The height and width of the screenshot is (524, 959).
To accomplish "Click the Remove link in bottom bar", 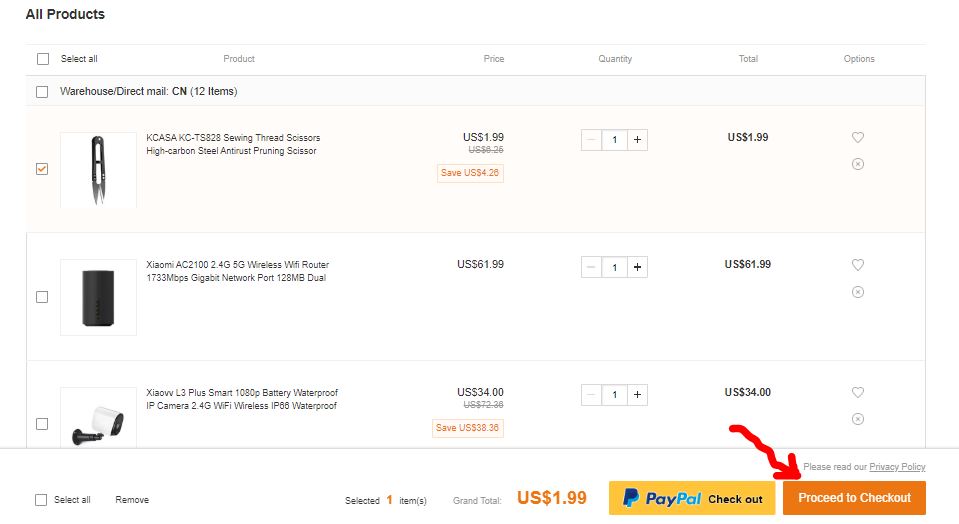I will tap(132, 500).
